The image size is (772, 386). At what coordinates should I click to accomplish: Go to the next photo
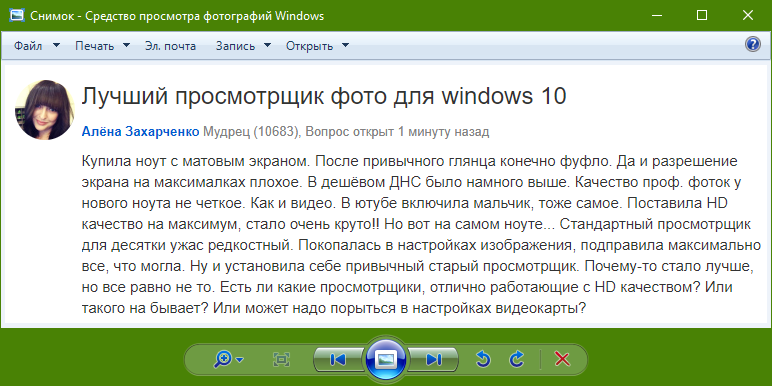pos(433,360)
